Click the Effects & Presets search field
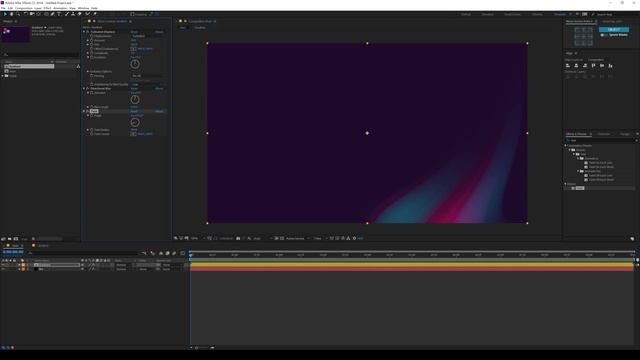The height and width of the screenshot is (360, 640). tap(600, 140)
